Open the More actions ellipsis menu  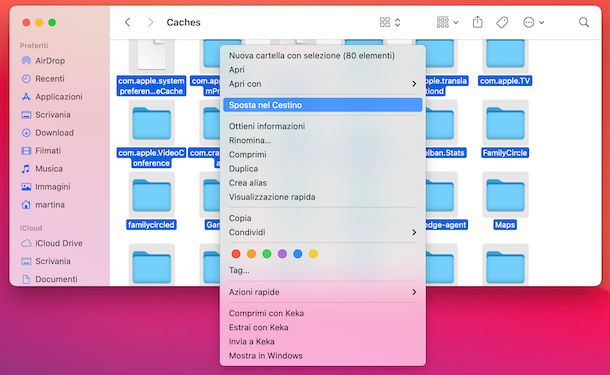pyautogui.click(x=533, y=22)
